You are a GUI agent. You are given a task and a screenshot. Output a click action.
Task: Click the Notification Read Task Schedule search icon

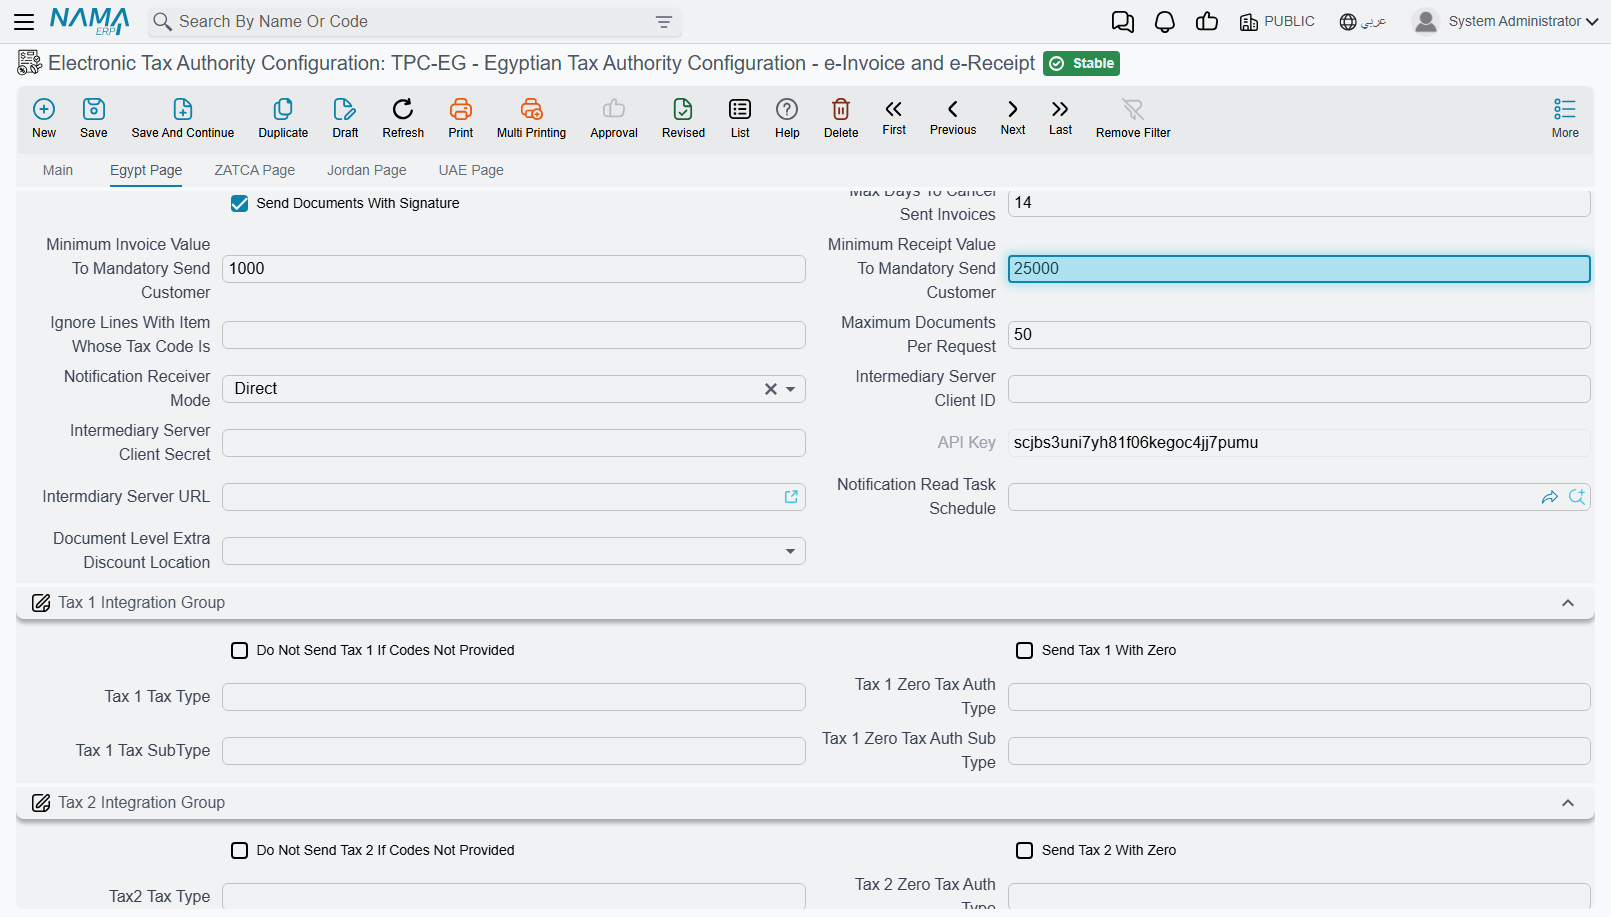click(x=1577, y=497)
